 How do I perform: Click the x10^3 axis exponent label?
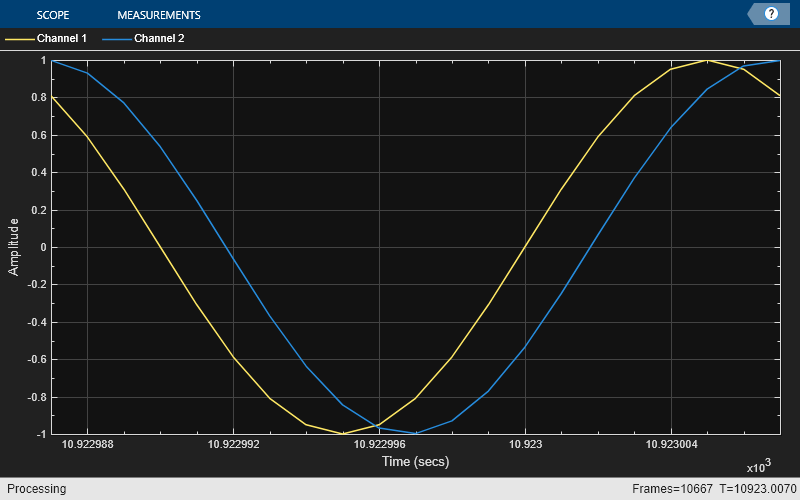(759, 466)
